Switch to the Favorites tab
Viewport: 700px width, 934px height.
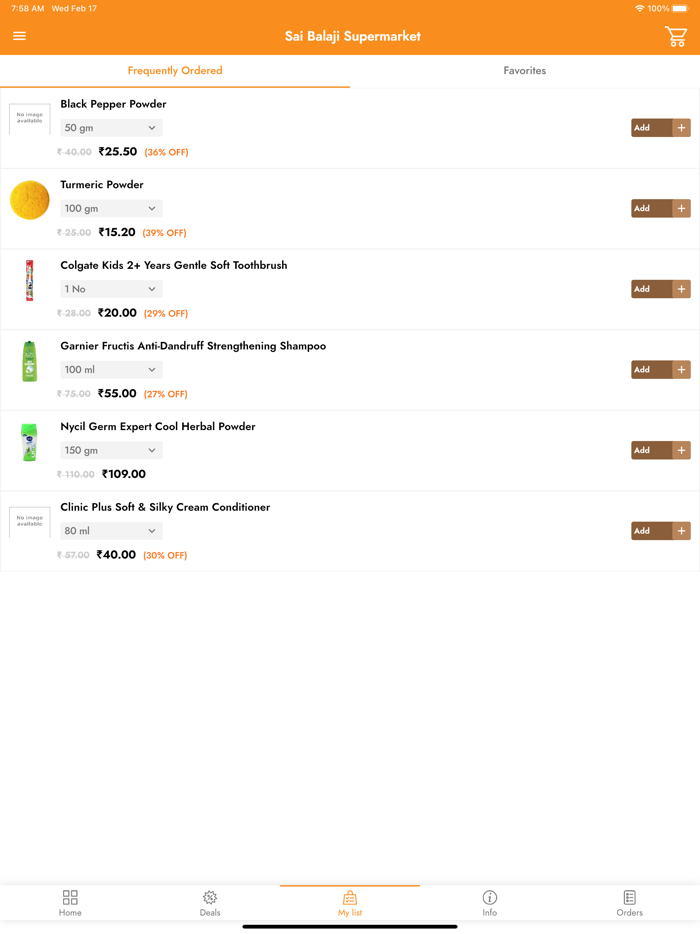tap(524, 71)
